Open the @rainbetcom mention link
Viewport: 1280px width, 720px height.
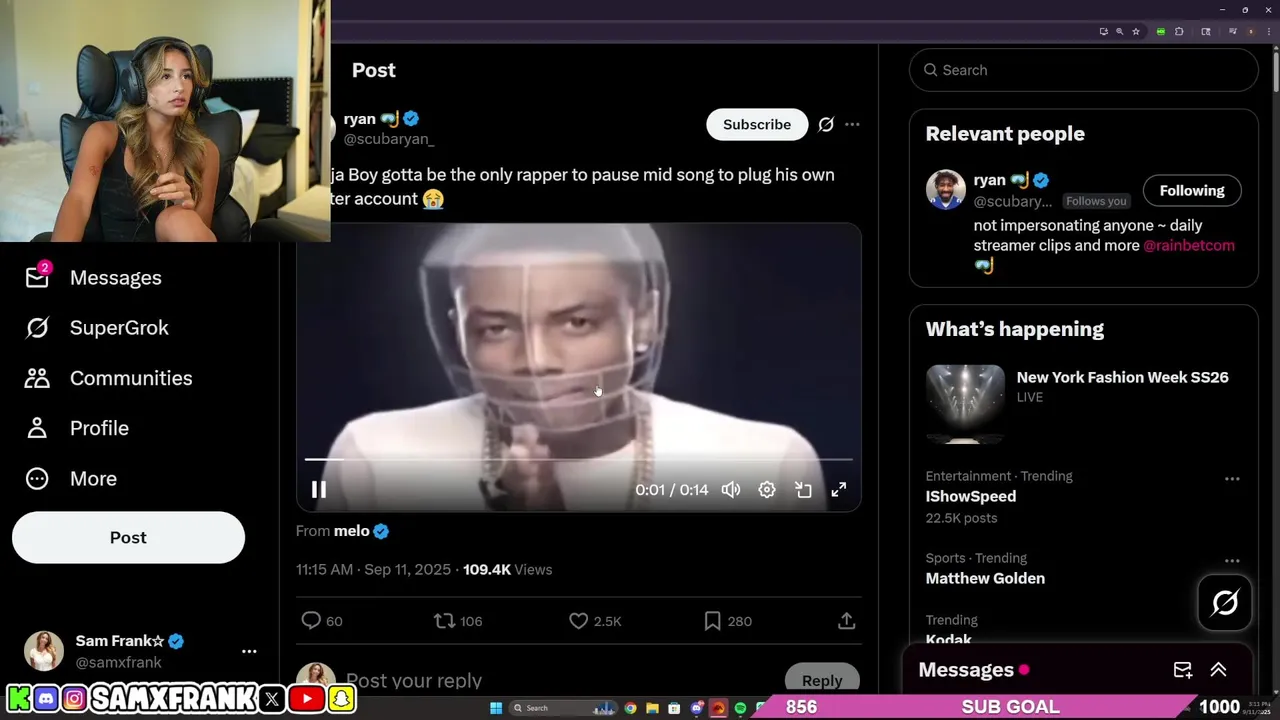point(1189,245)
